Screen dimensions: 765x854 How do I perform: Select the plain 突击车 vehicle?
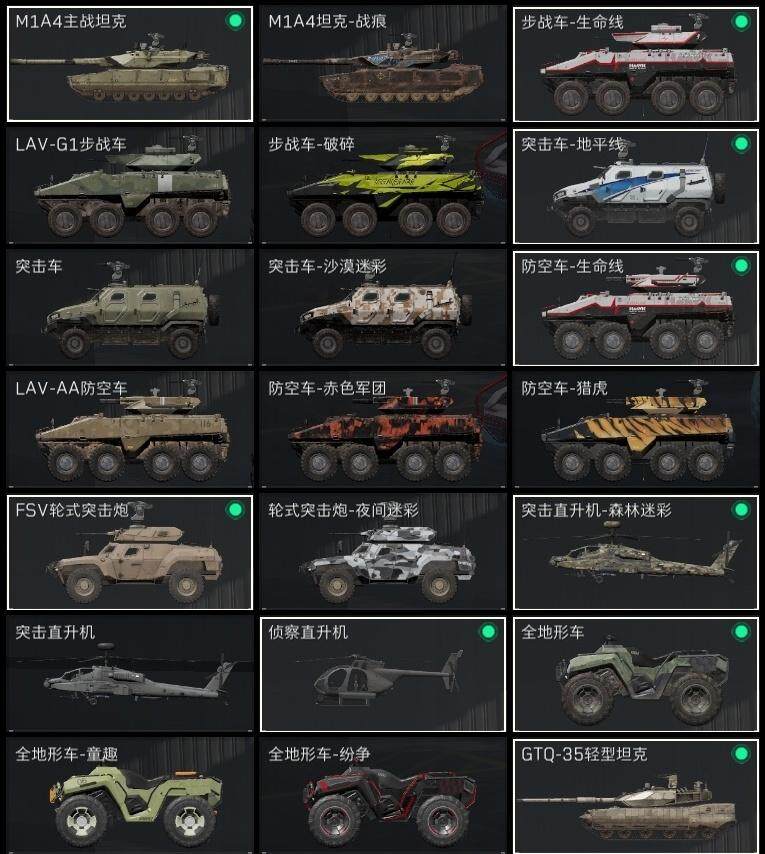(x=130, y=308)
